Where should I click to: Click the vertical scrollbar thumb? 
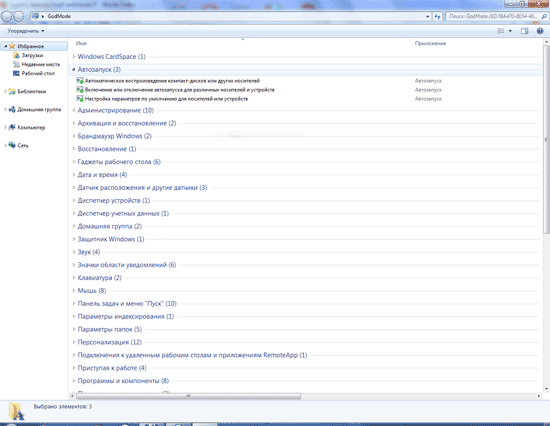click(x=546, y=139)
